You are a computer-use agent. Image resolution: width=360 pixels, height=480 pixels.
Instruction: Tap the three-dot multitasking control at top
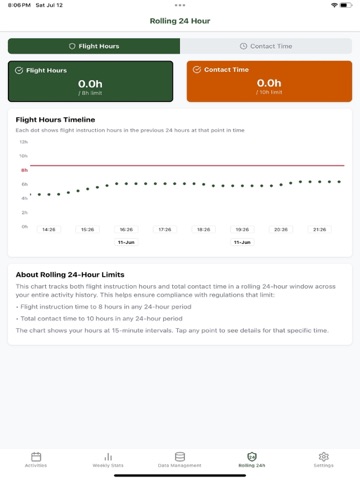point(180,5)
